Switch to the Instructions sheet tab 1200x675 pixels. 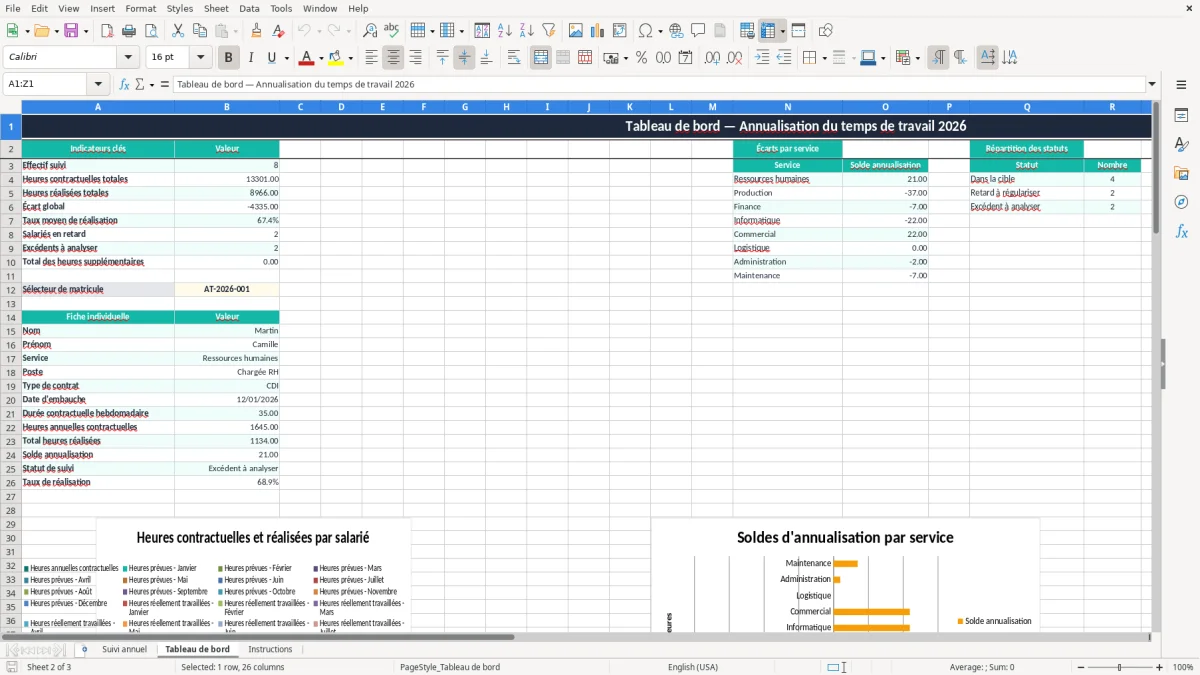tap(270, 649)
